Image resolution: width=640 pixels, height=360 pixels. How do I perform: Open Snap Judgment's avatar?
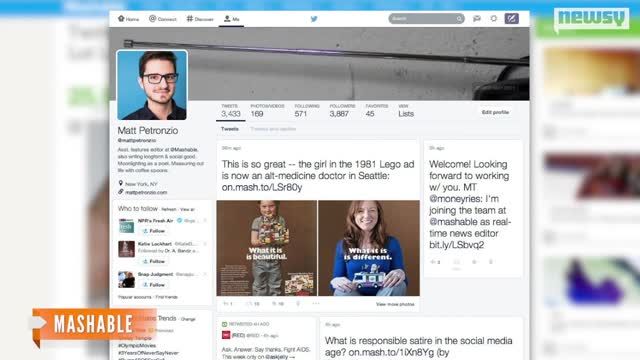[x=126, y=280]
